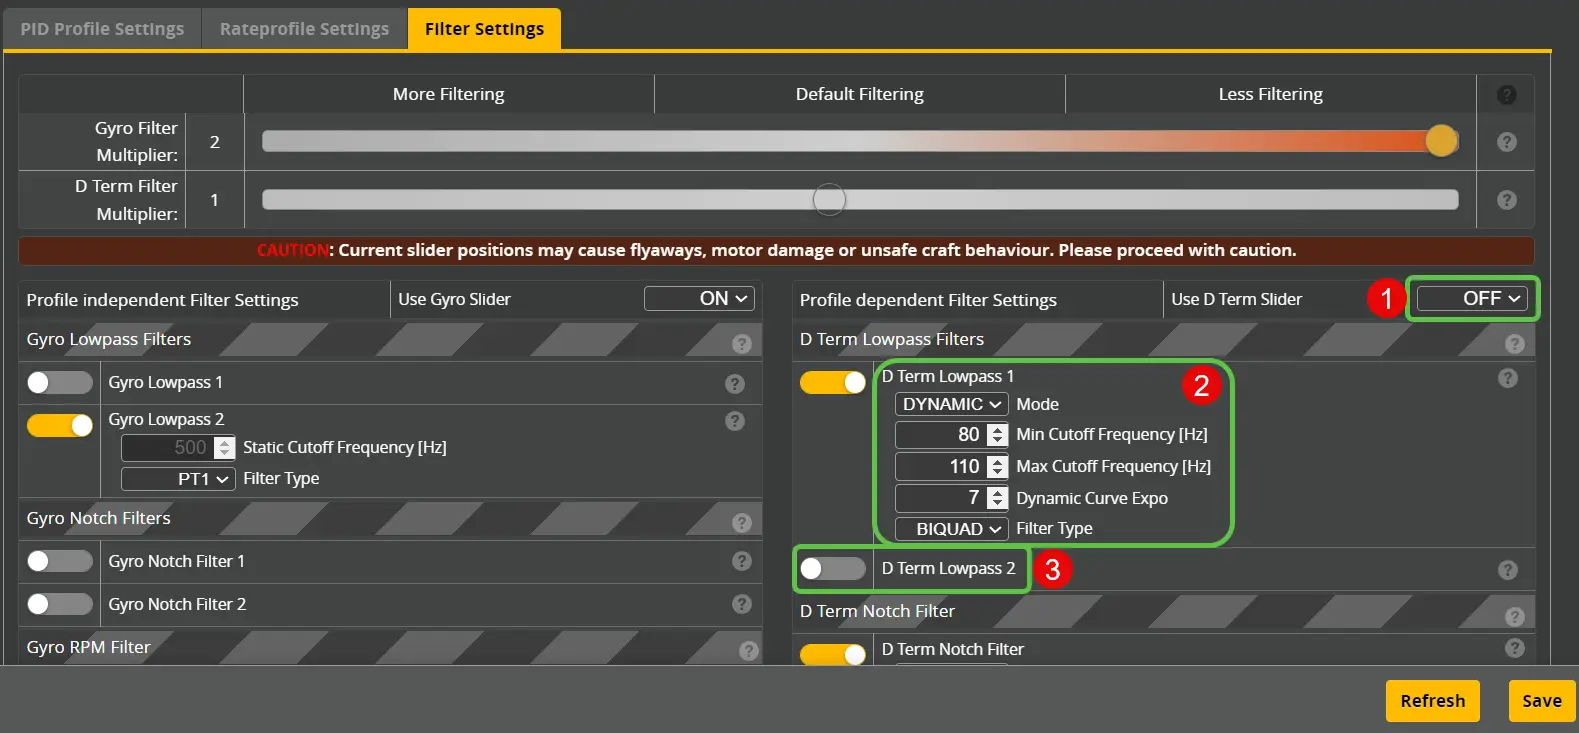
Task: Disable D Term Lowpass 1 switch
Action: click(x=833, y=382)
